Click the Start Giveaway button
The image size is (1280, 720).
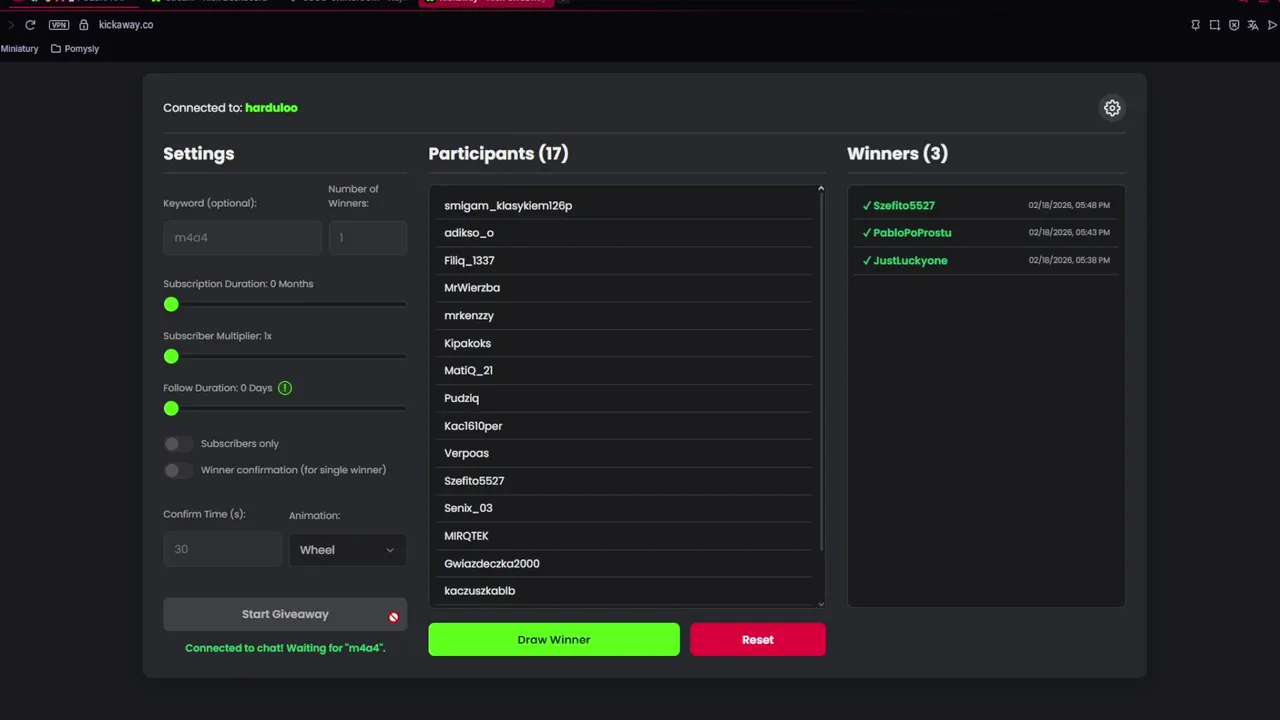(285, 615)
